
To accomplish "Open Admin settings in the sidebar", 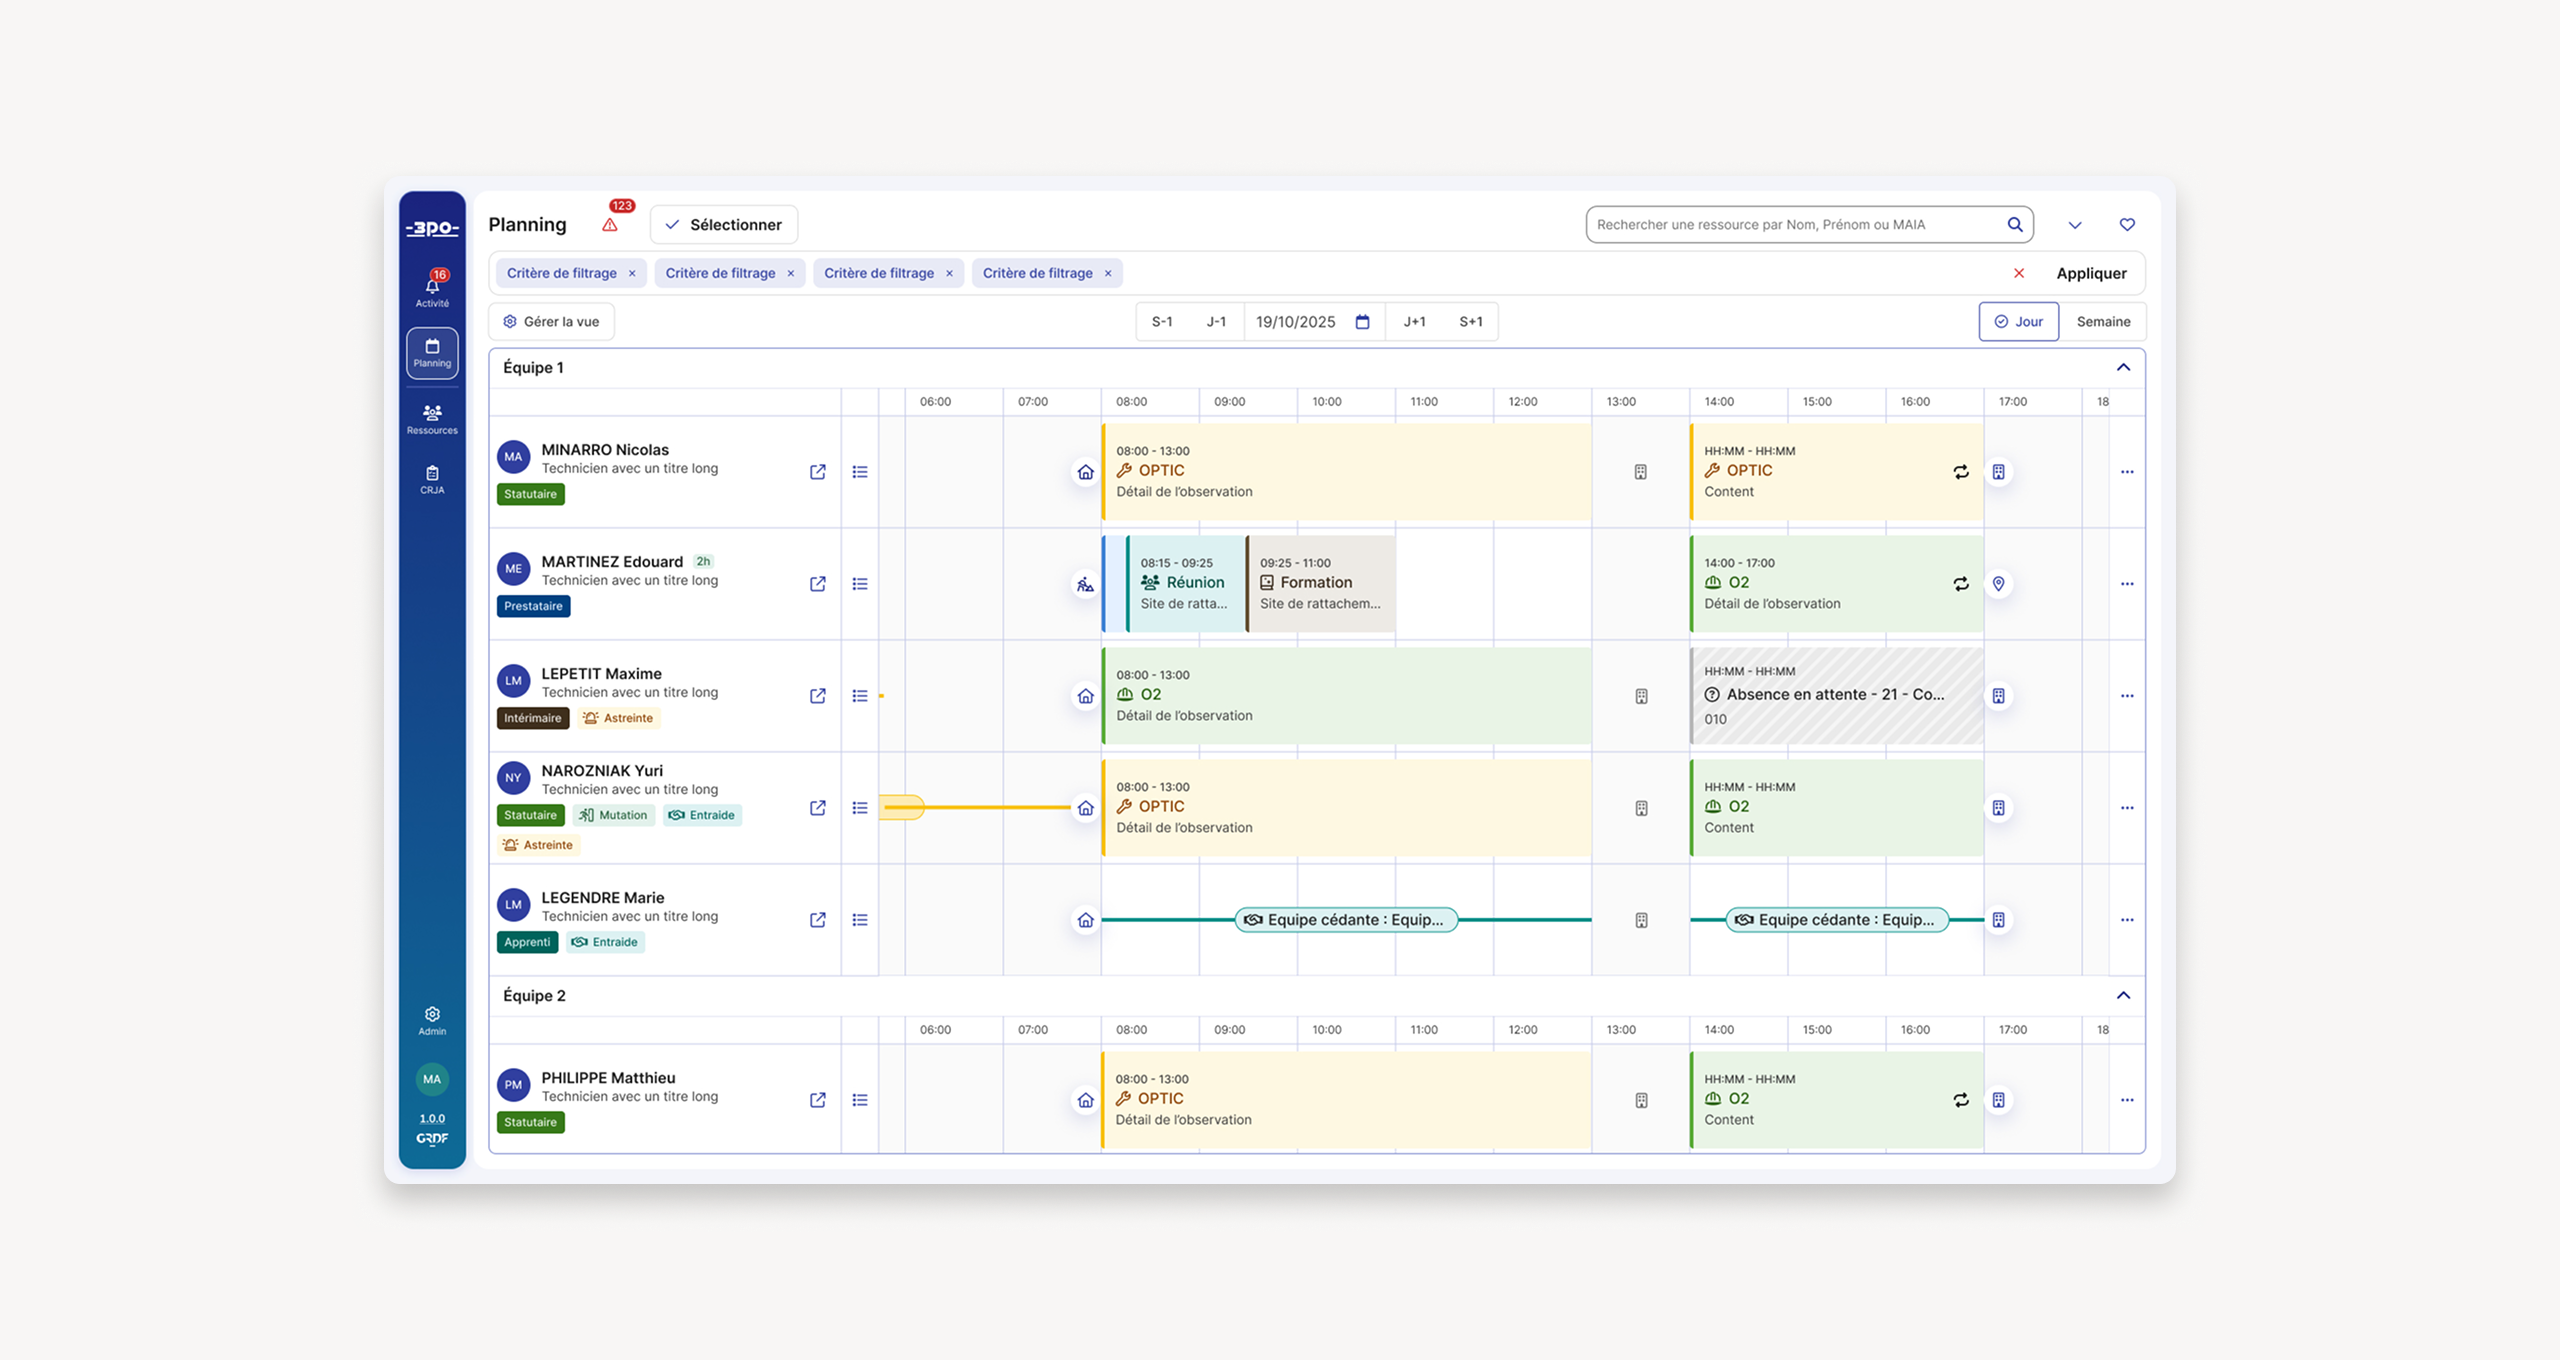I will coord(432,1021).
